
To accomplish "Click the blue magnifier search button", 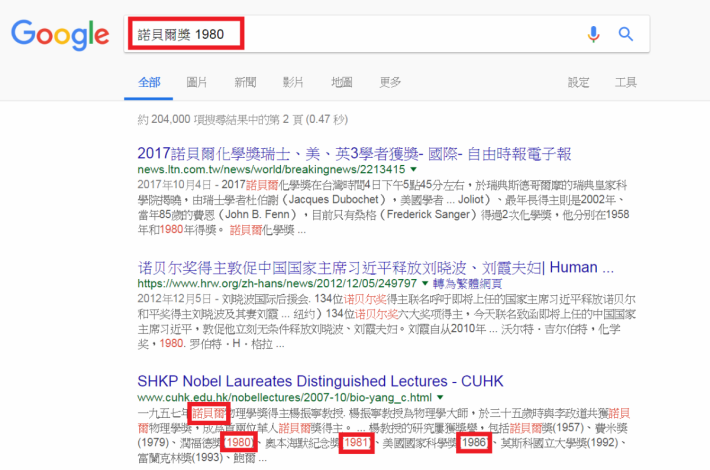I will 626,34.
